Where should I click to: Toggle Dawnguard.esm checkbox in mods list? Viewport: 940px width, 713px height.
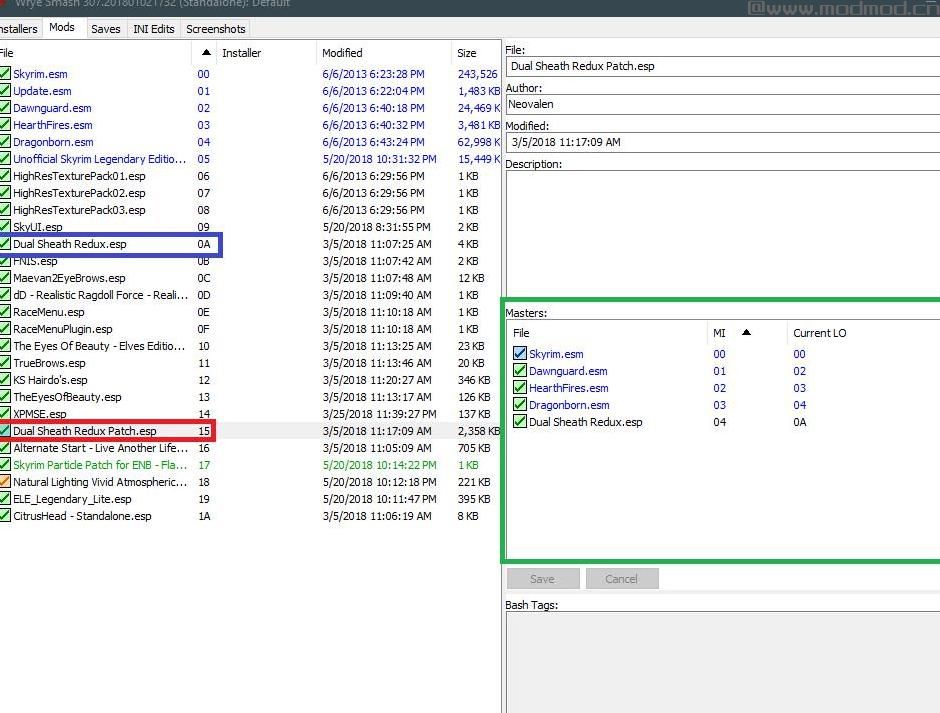pyautogui.click(x=5, y=108)
